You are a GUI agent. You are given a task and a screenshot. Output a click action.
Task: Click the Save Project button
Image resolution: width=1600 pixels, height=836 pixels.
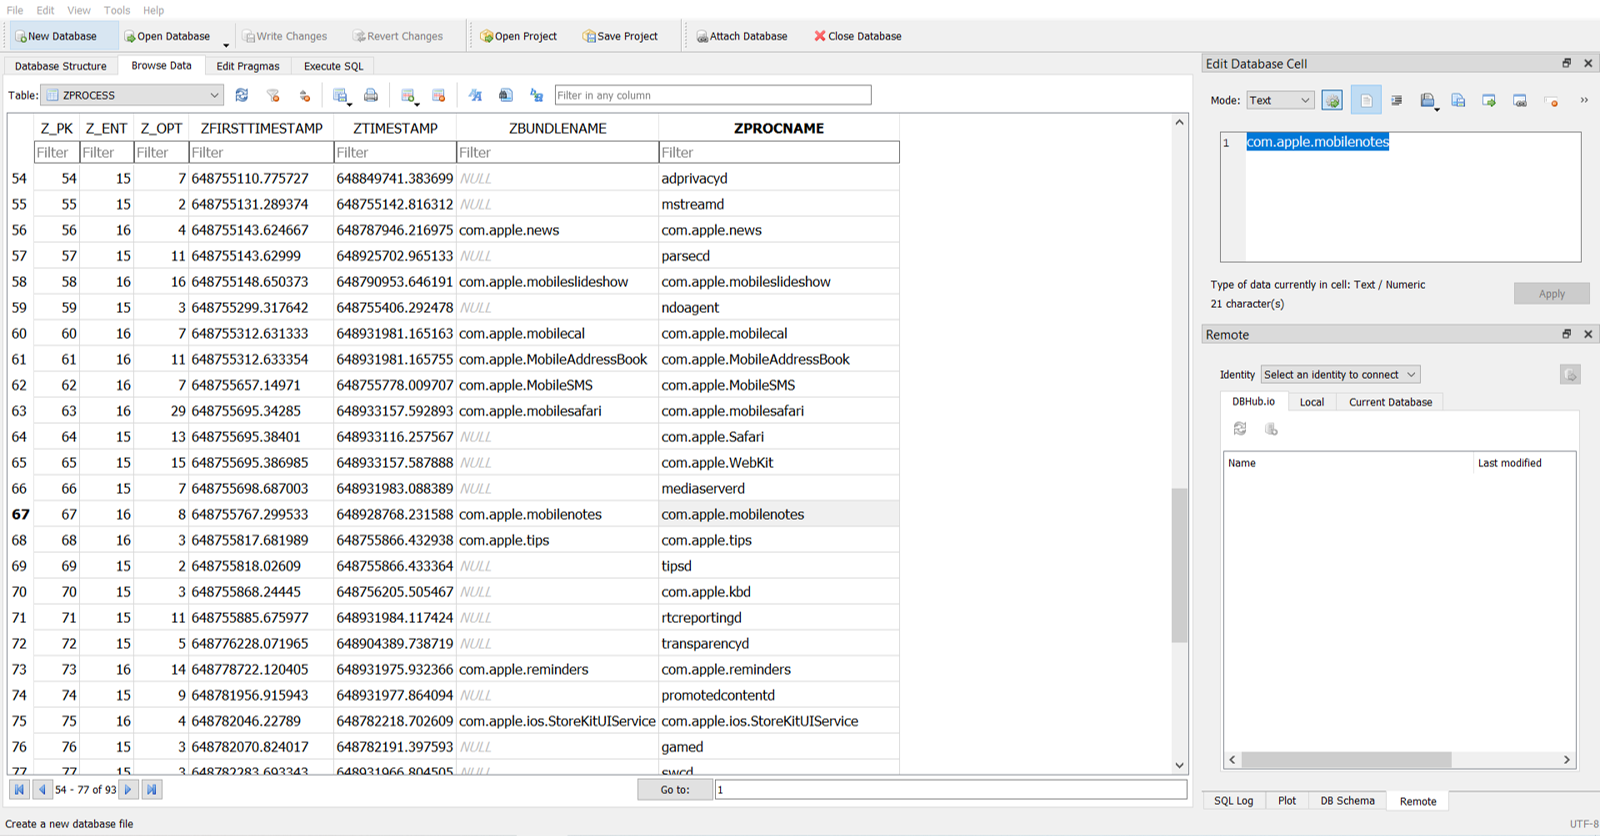[620, 36]
